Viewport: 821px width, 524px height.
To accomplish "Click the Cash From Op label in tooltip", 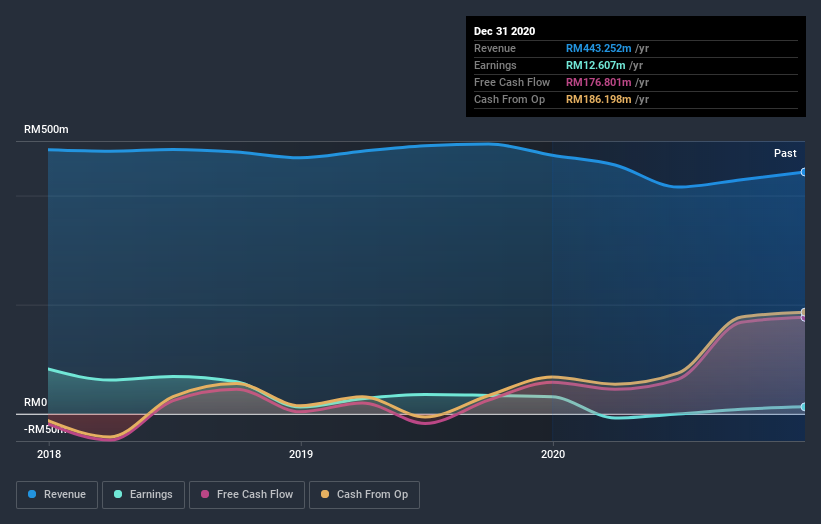I will (x=509, y=99).
